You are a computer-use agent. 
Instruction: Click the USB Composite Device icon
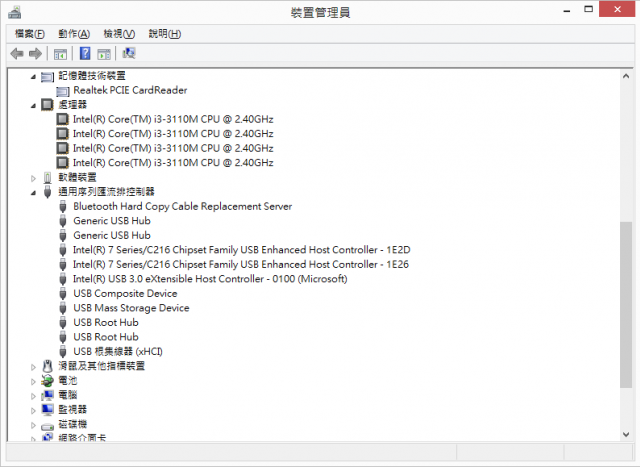(63, 294)
